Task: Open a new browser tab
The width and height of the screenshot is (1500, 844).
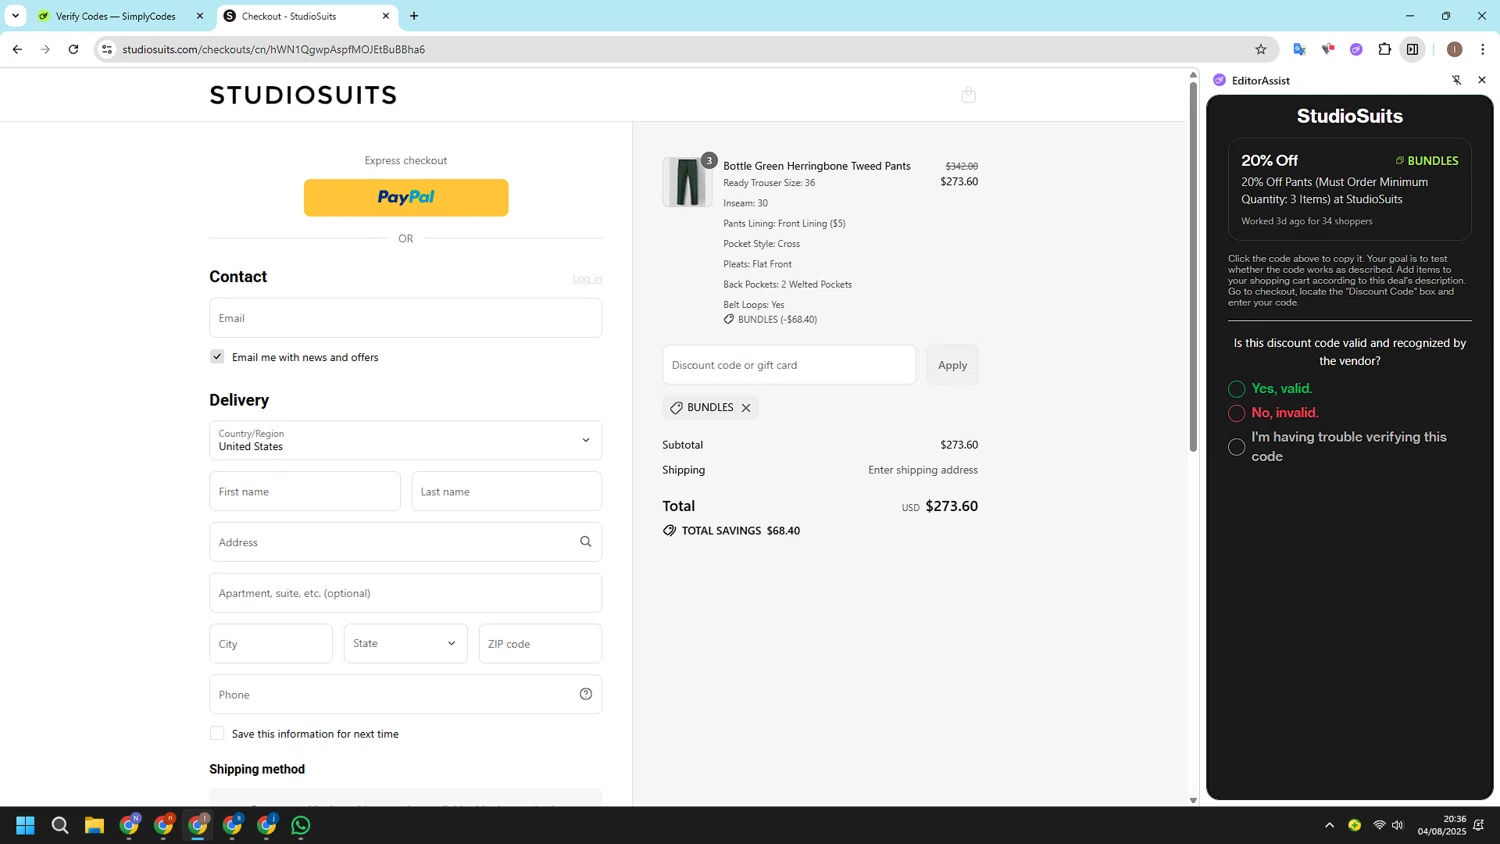Action: 414,16
